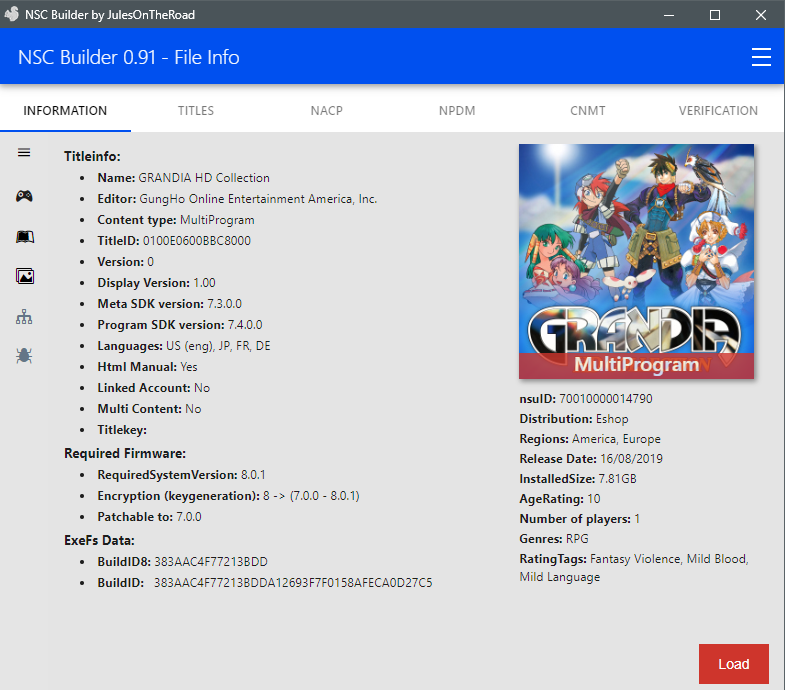
Task: Select the Html Manual Yes entry
Action: pos(147,367)
